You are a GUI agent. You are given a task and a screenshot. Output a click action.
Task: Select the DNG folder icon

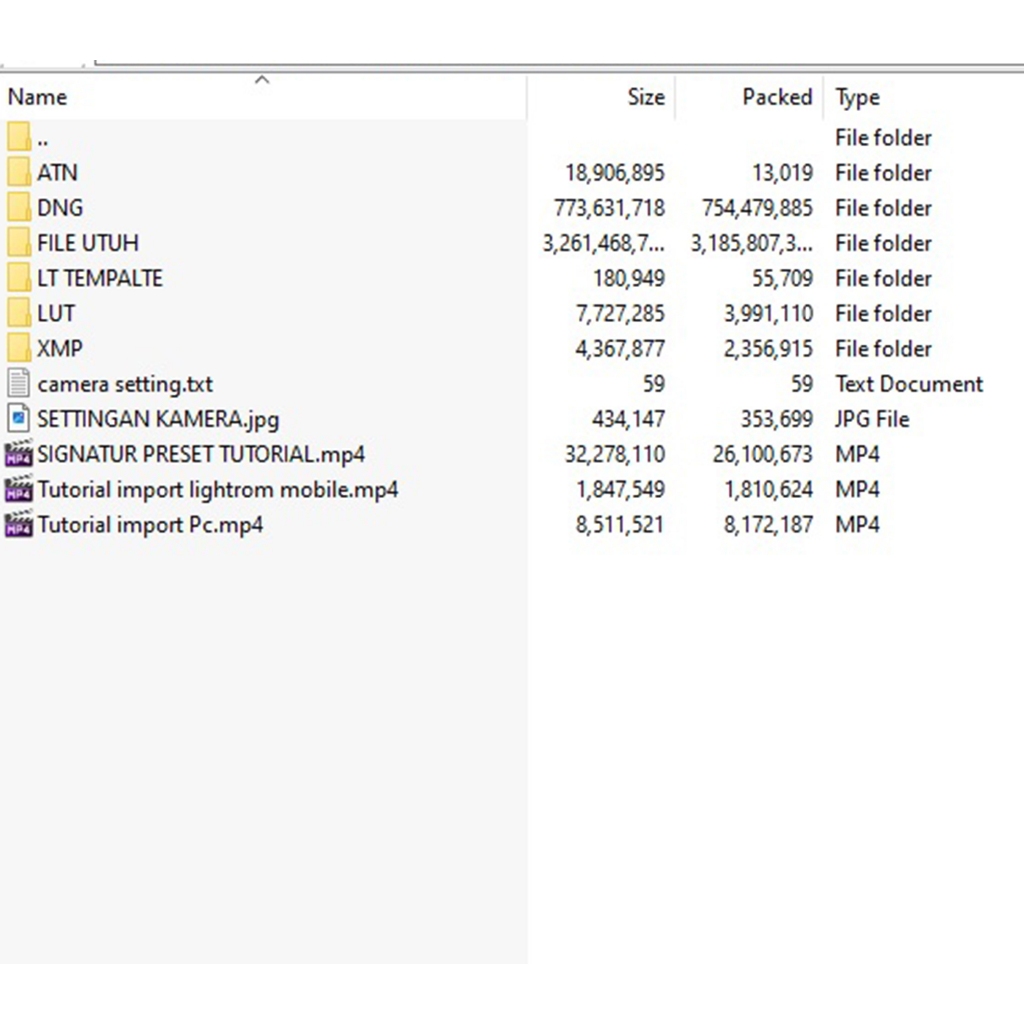(19, 208)
